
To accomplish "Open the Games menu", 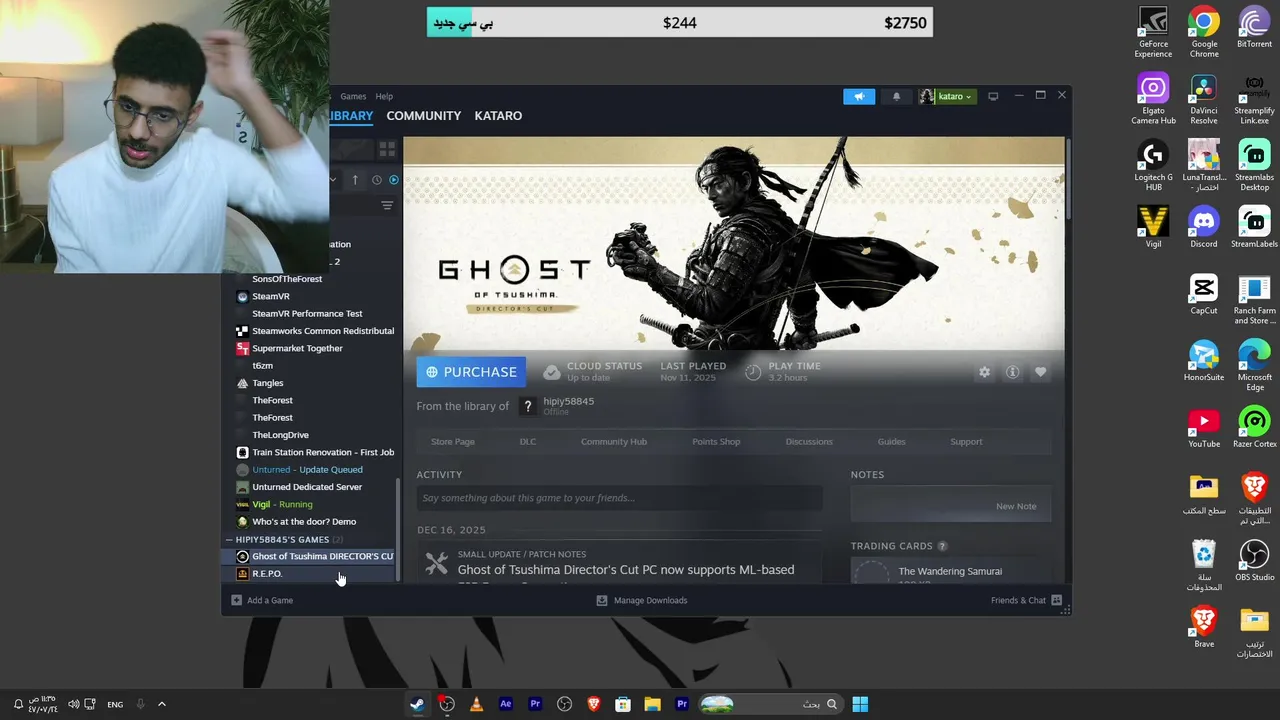I will click(x=353, y=97).
